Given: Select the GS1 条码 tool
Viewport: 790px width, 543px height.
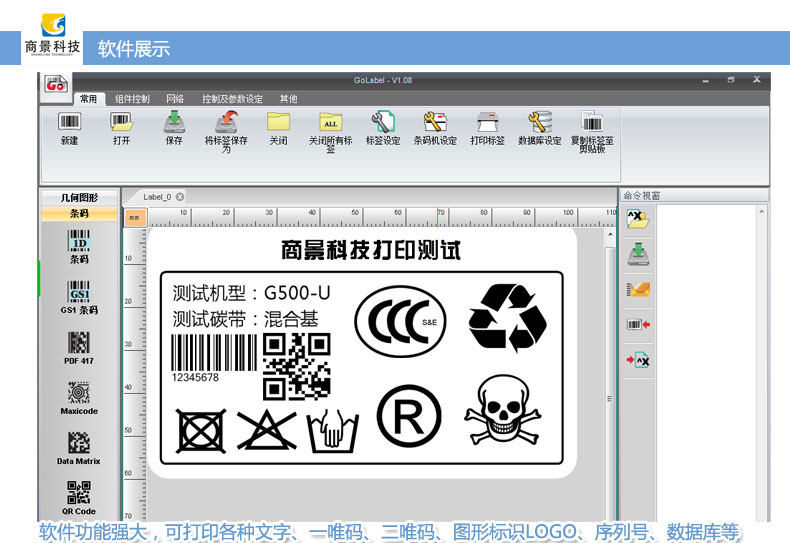Looking at the screenshot, I should [x=79, y=297].
